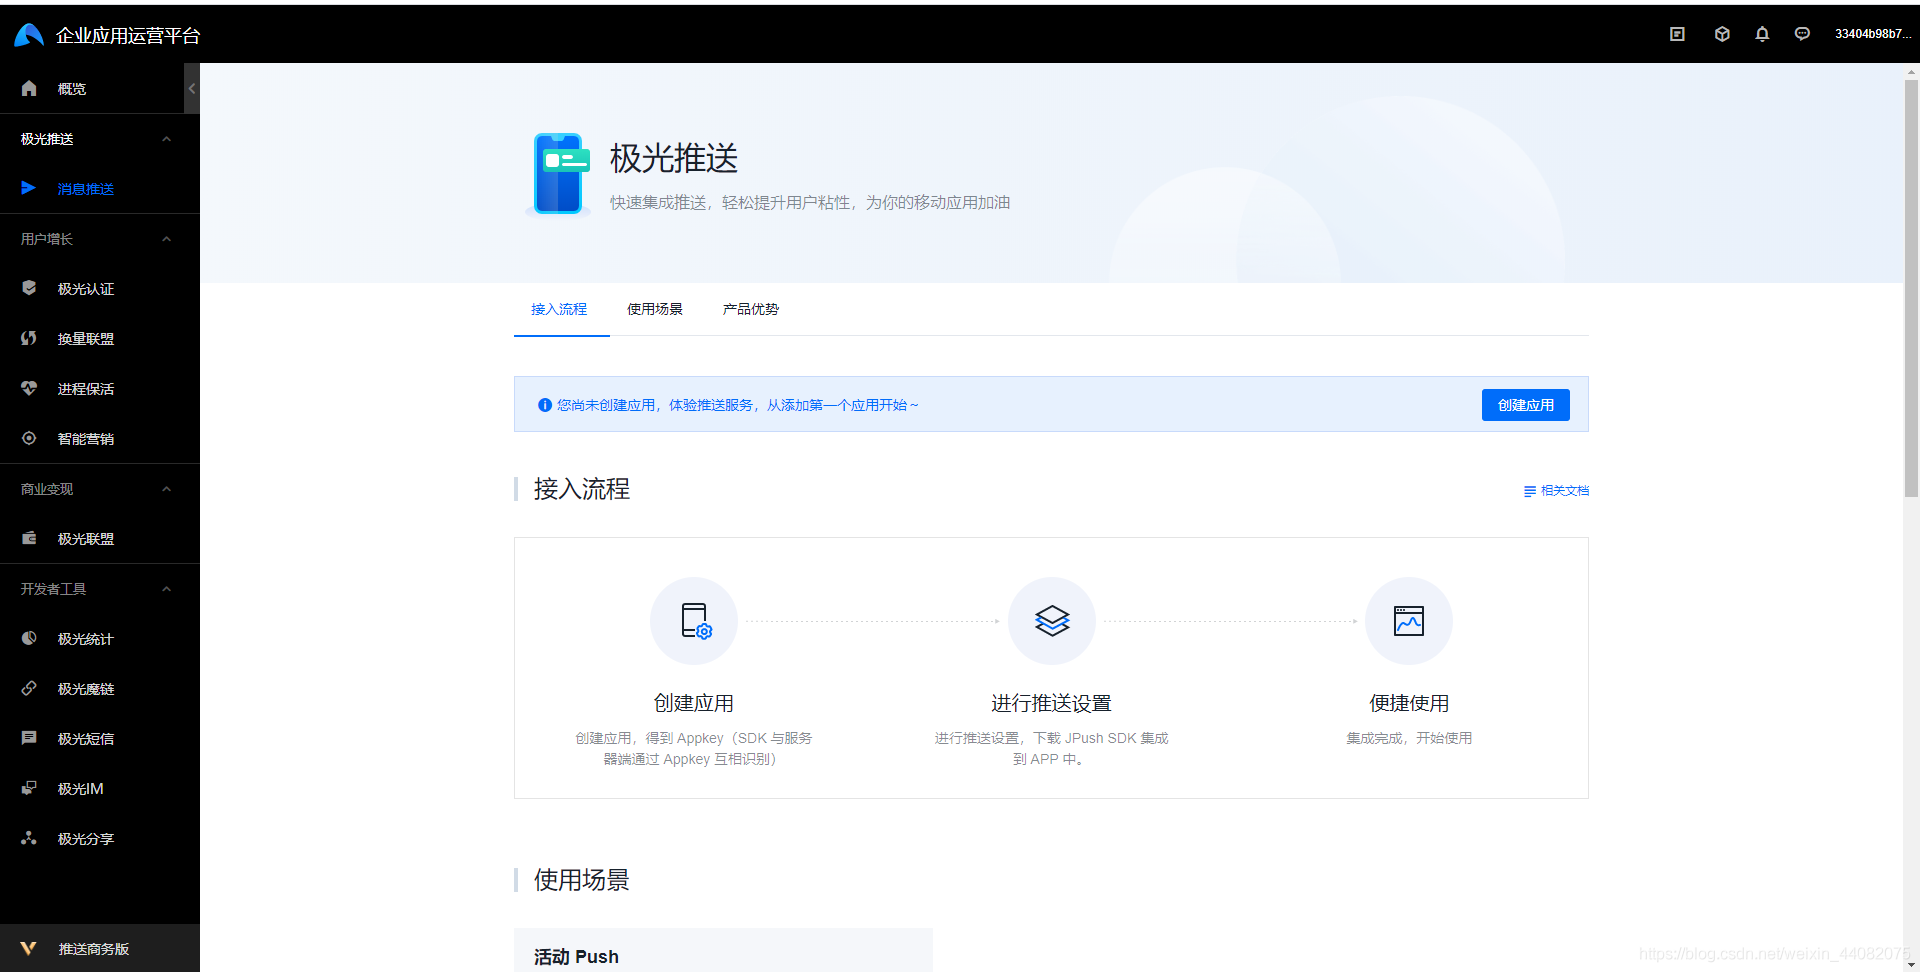Click the 创建应用 step title

(694, 703)
